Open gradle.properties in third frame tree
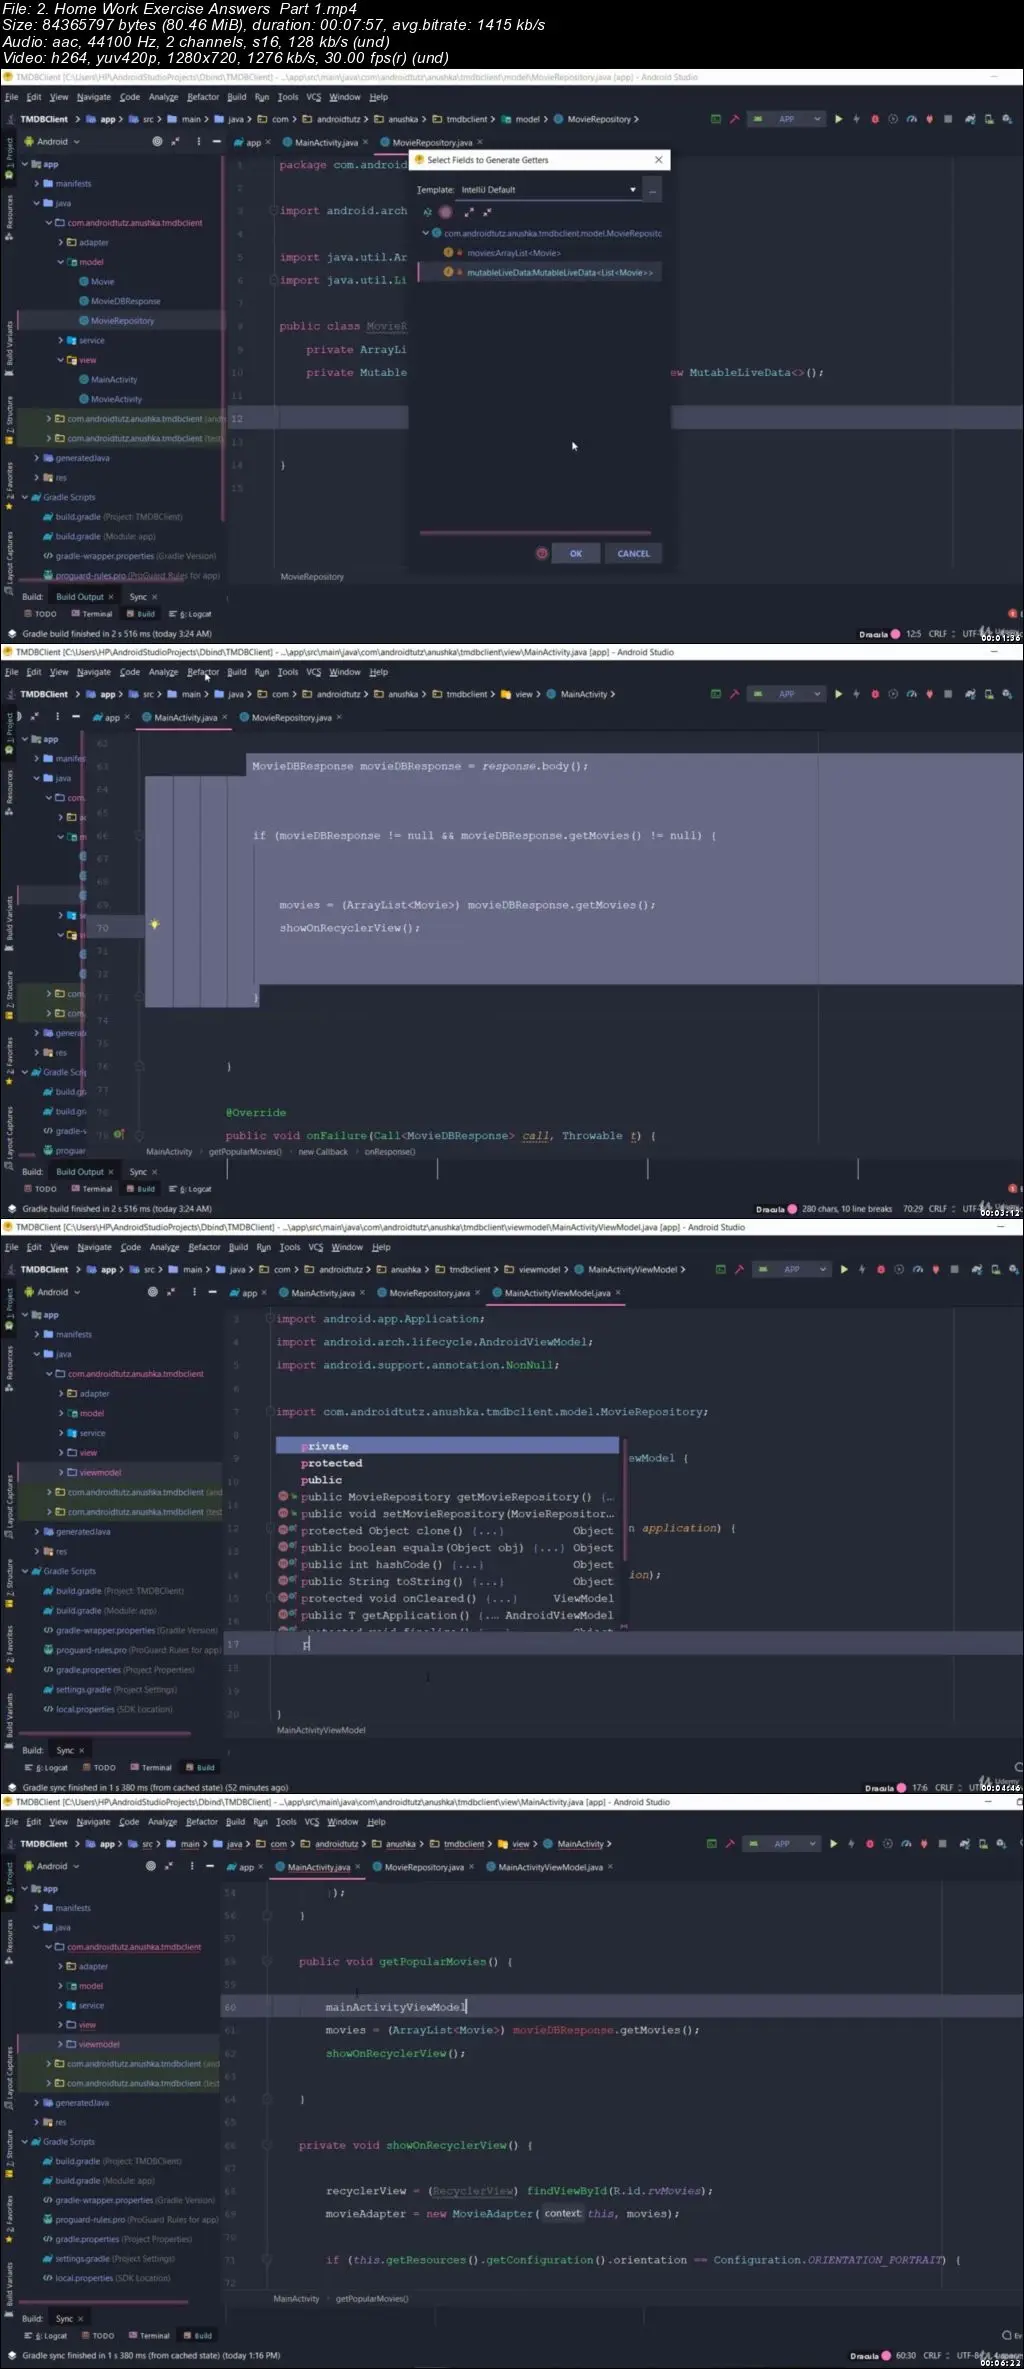This screenshot has width=1024, height=2369. coord(118,1669)
